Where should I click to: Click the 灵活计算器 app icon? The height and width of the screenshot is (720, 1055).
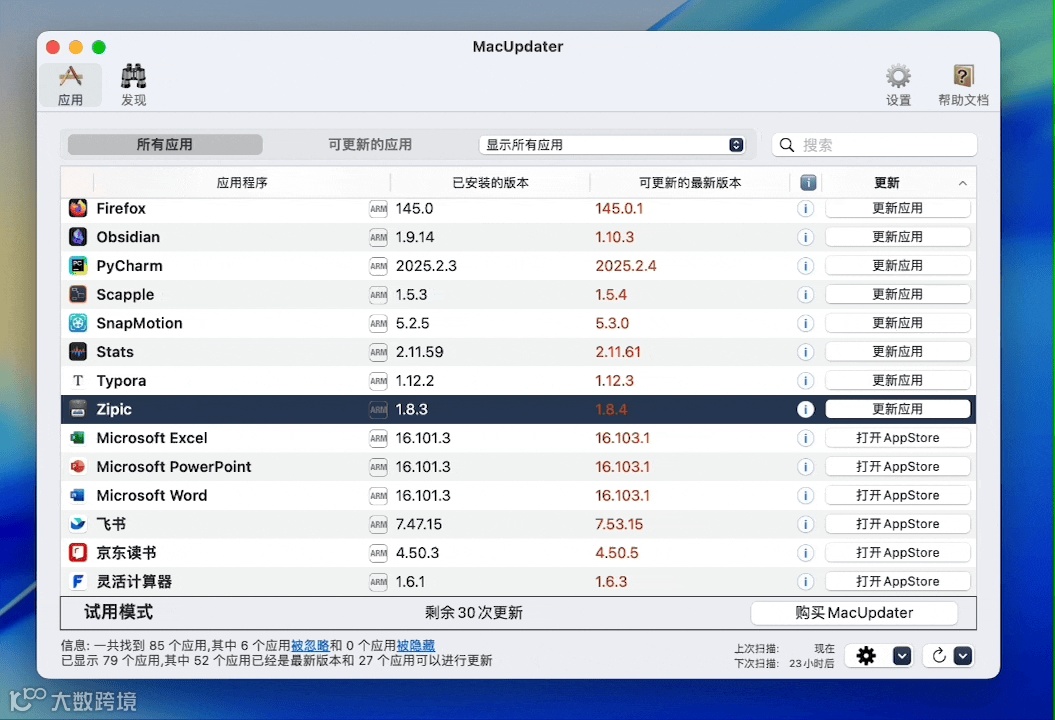78,581
